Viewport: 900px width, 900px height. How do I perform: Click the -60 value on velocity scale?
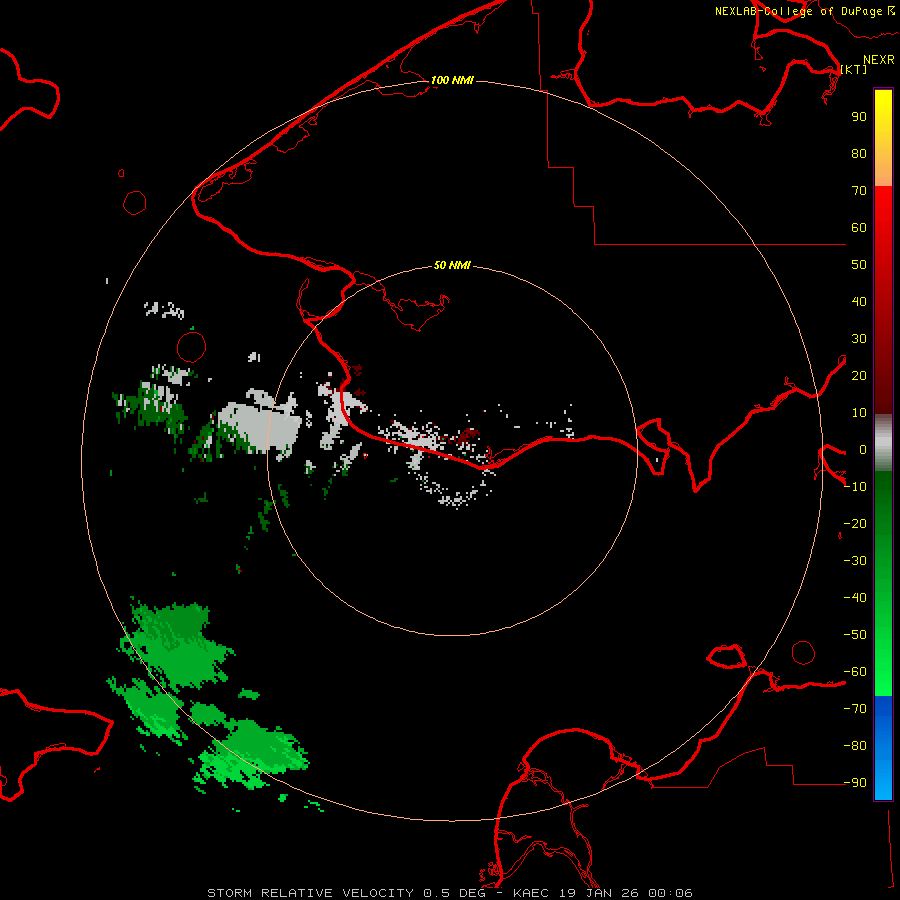(855, 672)
